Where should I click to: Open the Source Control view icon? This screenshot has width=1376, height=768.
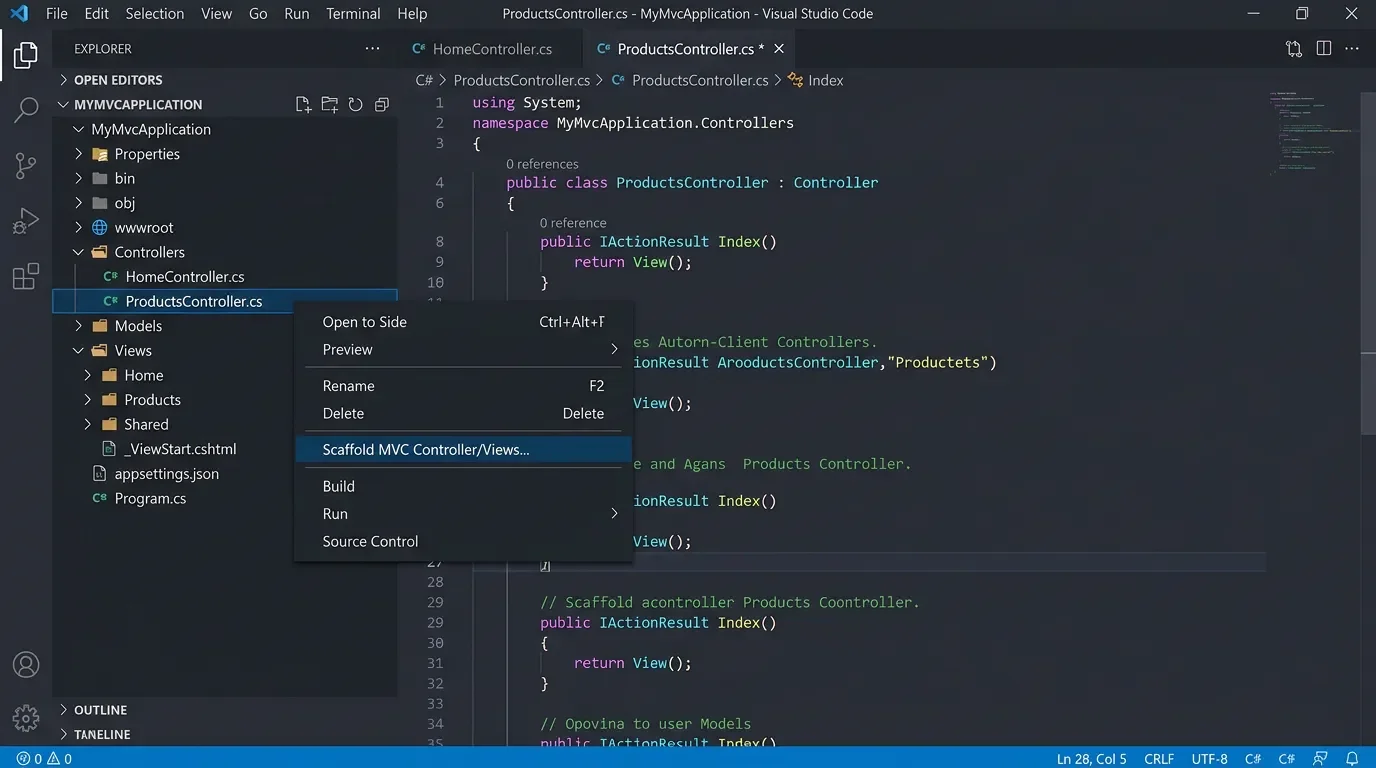pyautogui.click(x=26, y=166)
